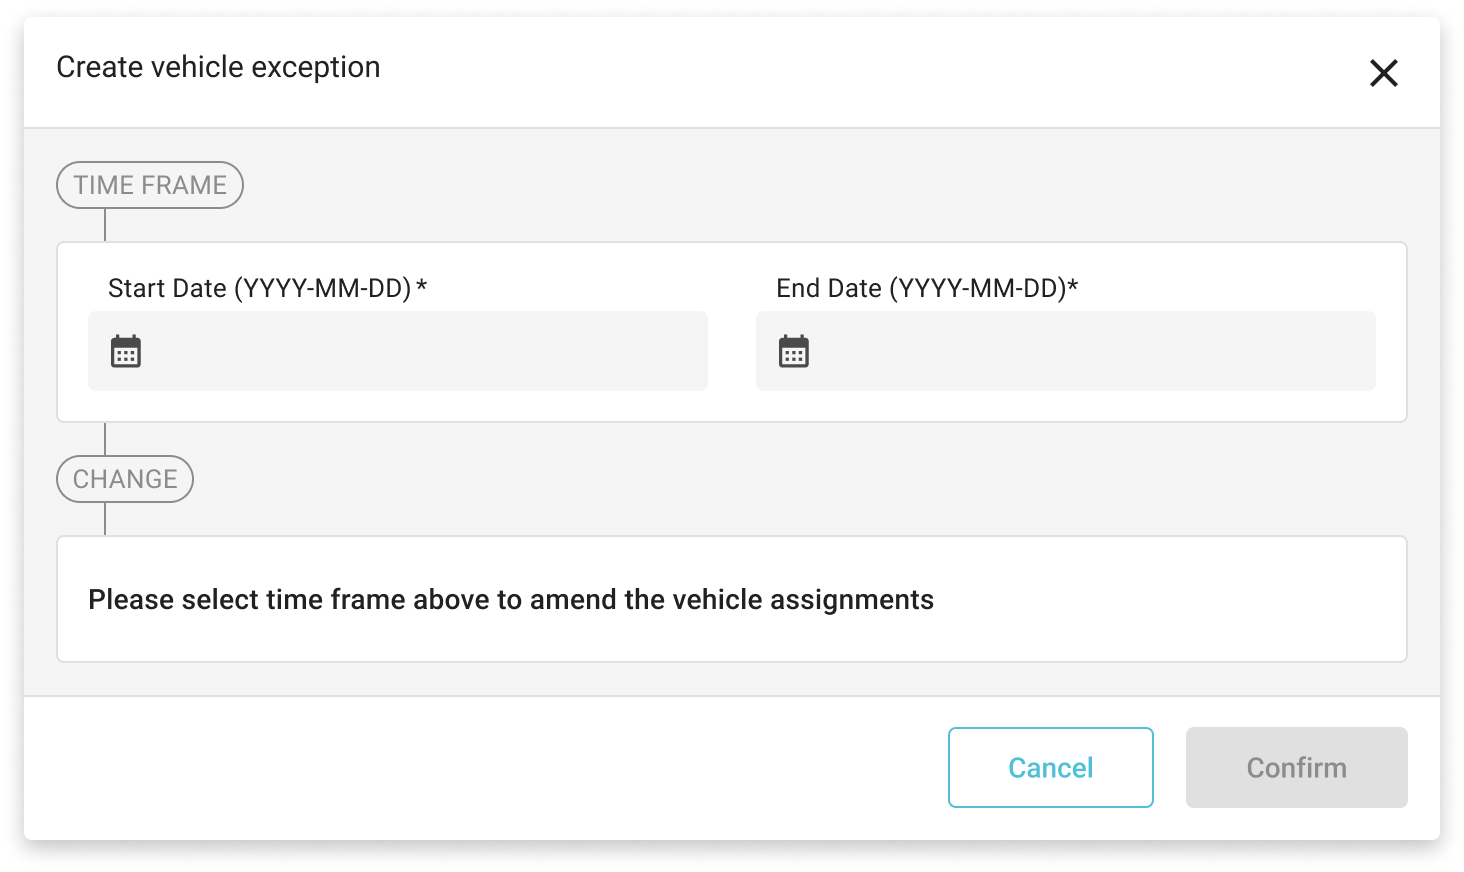Click the 'Create vehicle exception' dialog title
This screenshot has width=1464, height=872.
tap(218, 67)
